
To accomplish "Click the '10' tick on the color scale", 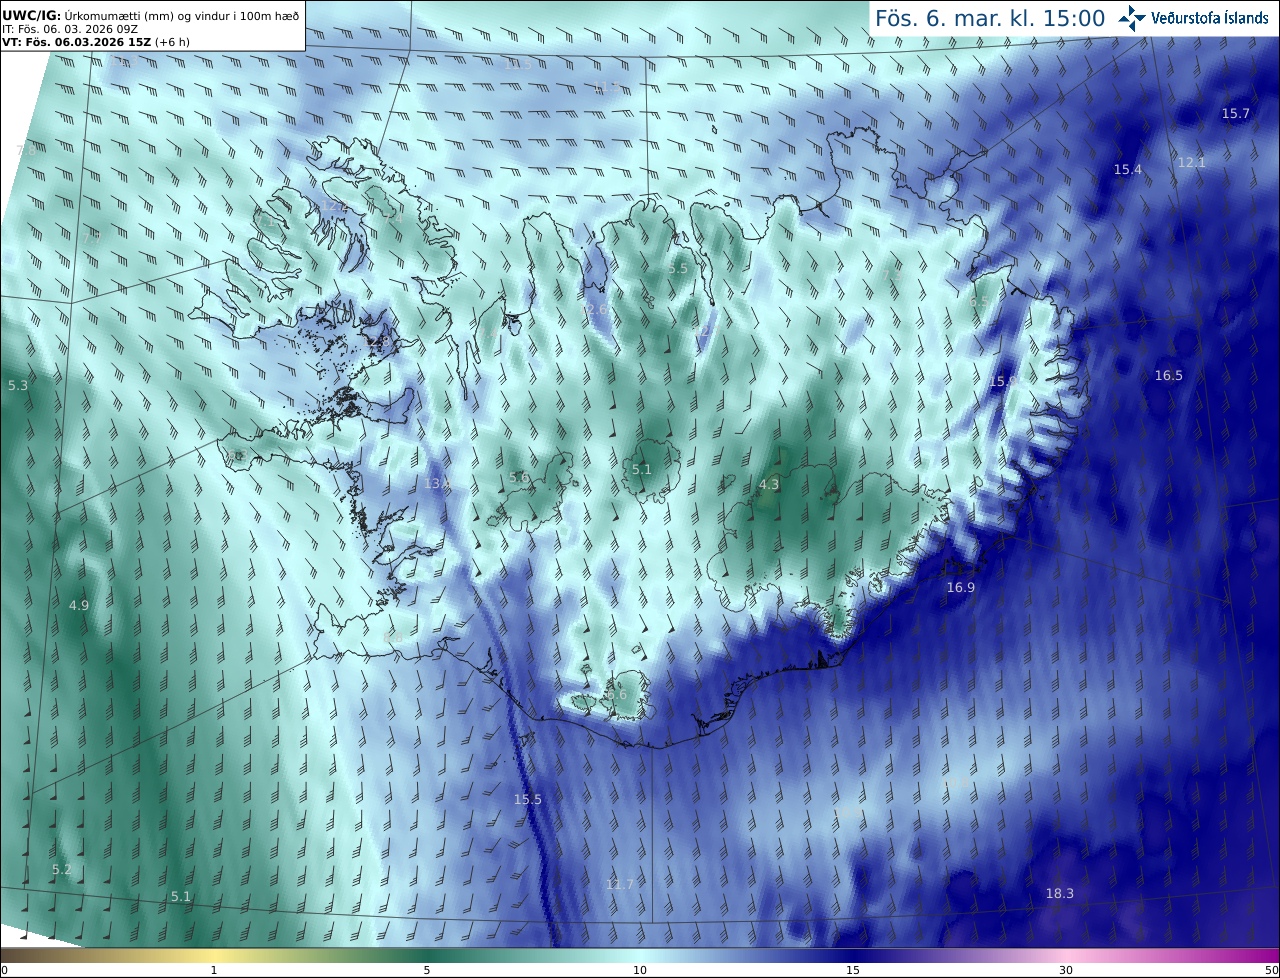I will 640,971.
